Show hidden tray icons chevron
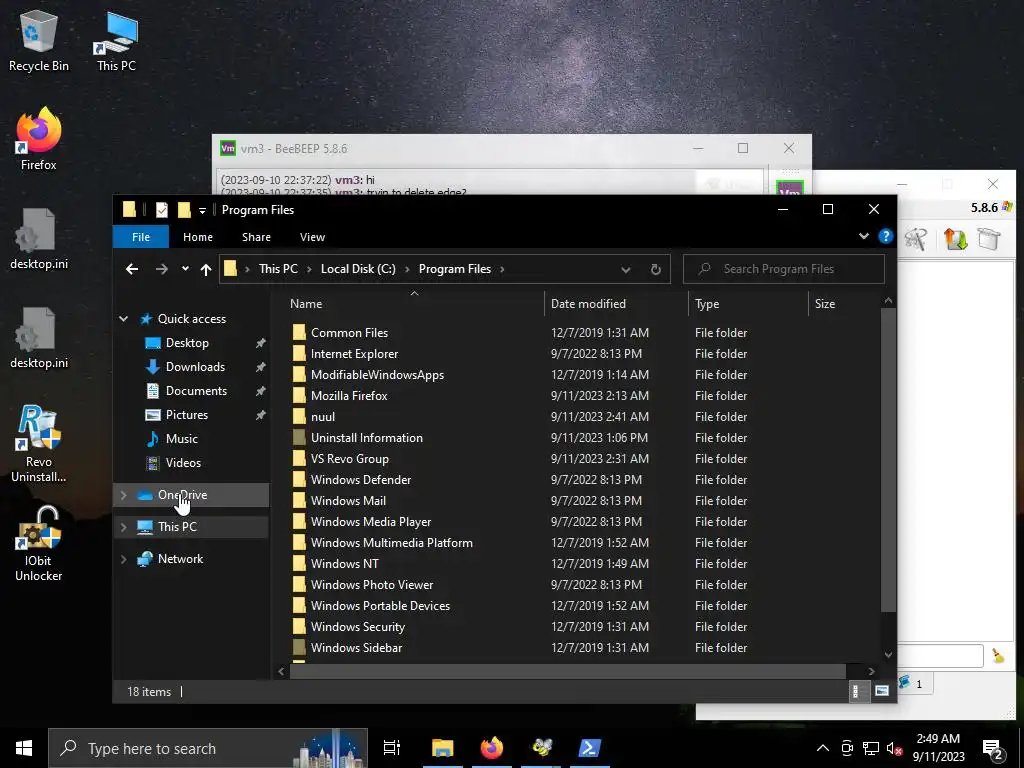Image resolution: width=1024 pixels, height=768 pixels. (x=823, y=748)
